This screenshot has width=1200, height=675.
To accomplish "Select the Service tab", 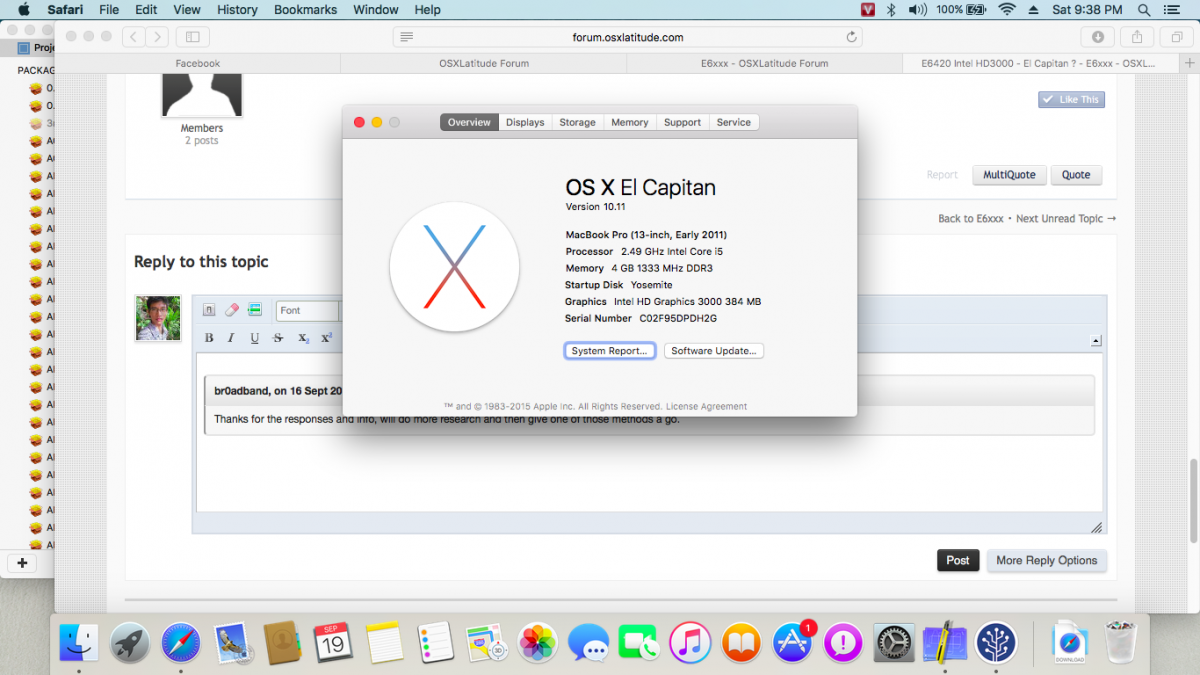I will pyautogui.click(x=734, y=122).
